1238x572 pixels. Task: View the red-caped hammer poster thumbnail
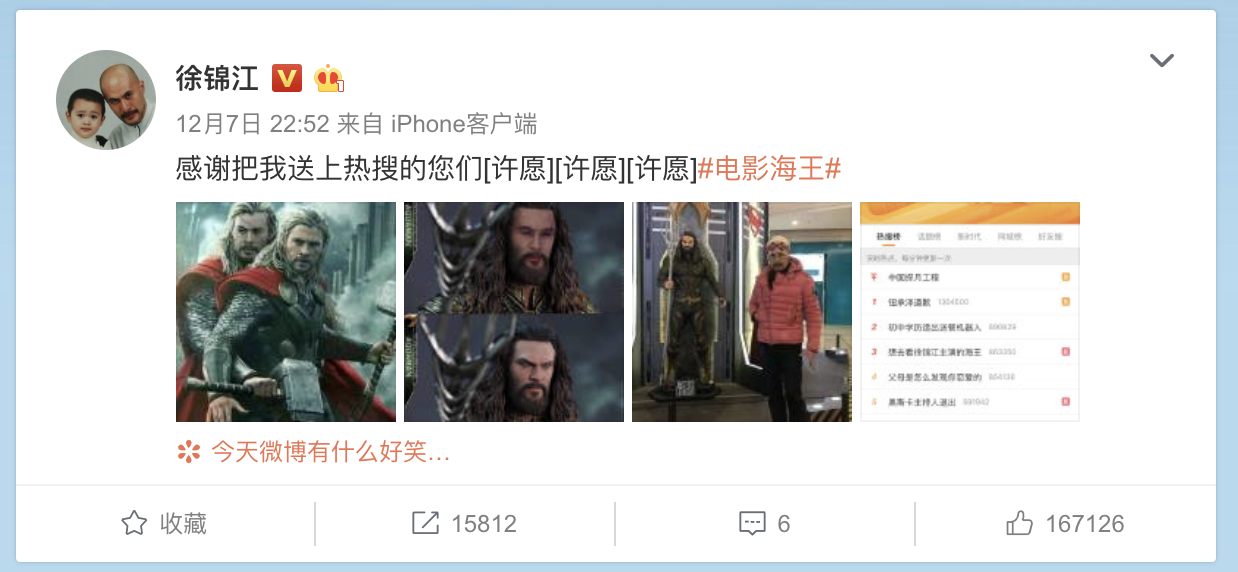click(286, 312)
